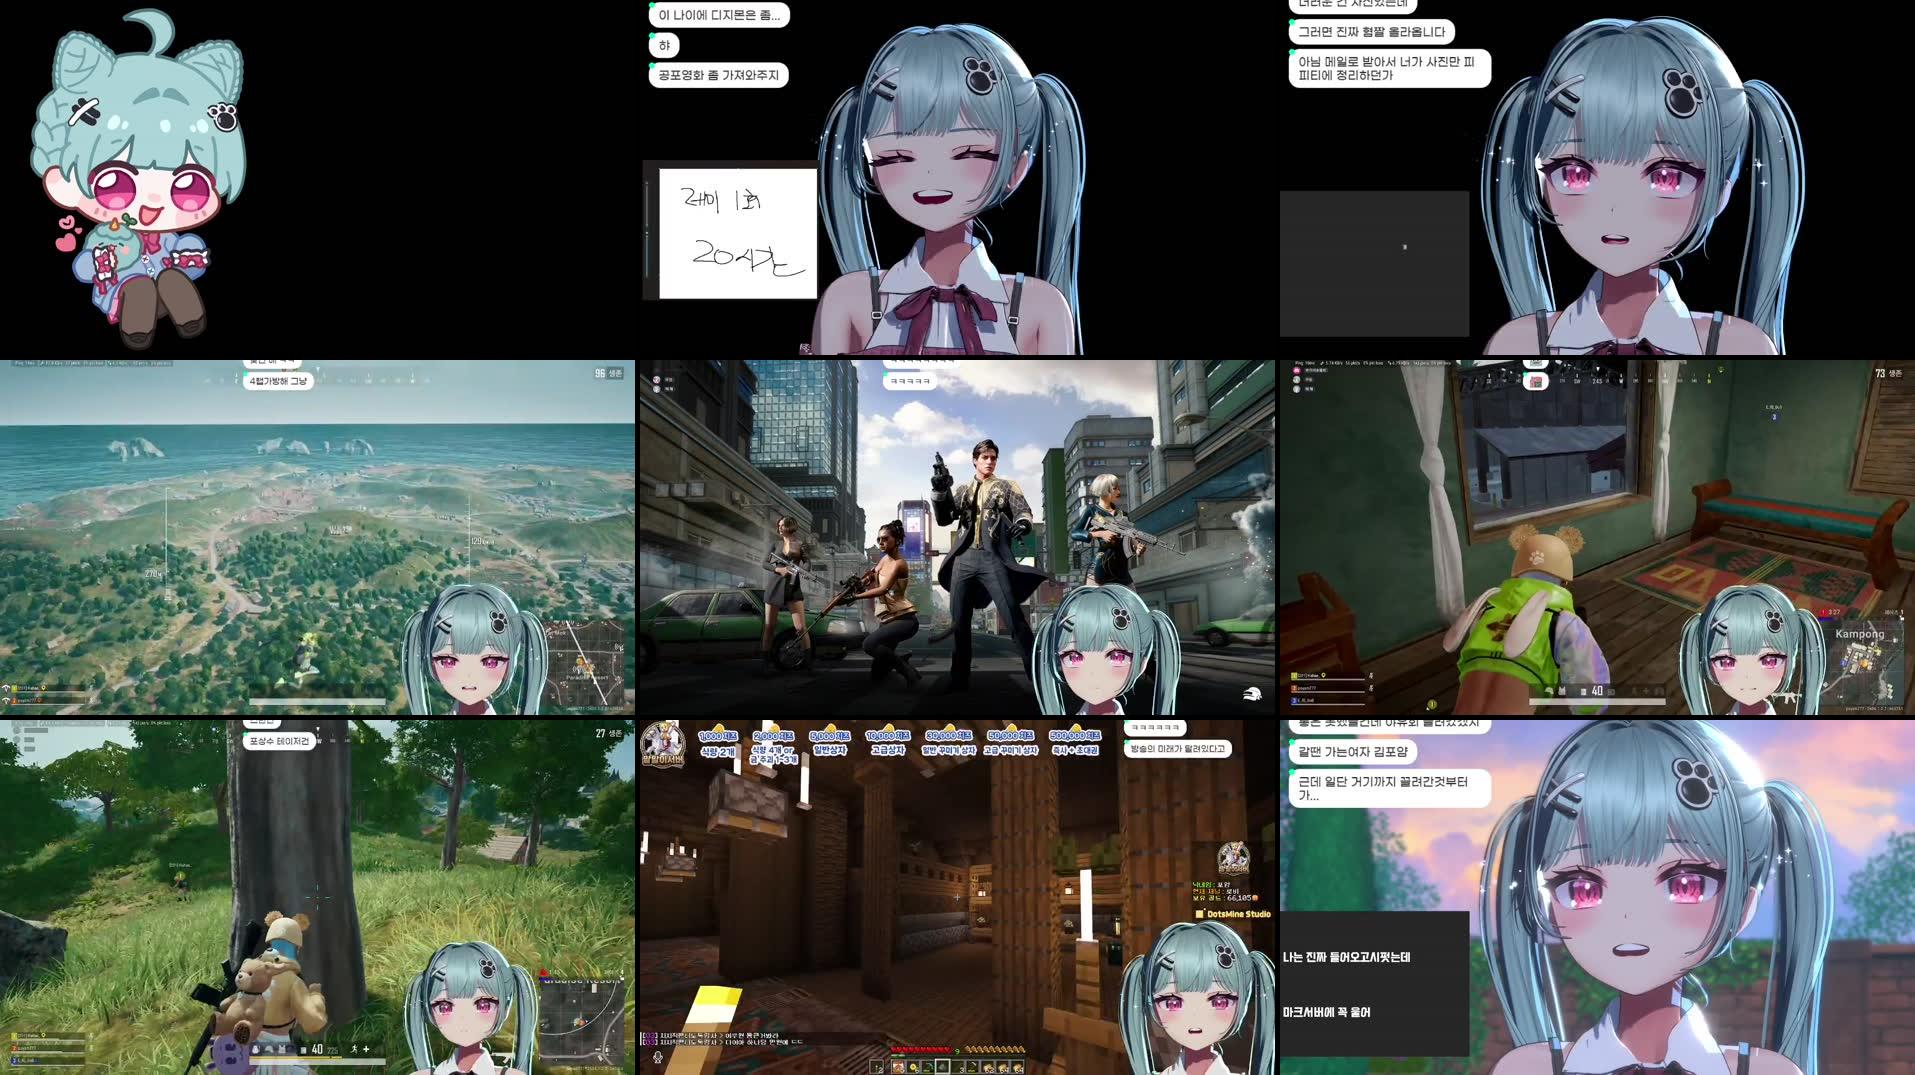Click caption '나는 진짜 들어오고시펐는데'
Screen dimensions: 1915x1075
[1346, 957]
